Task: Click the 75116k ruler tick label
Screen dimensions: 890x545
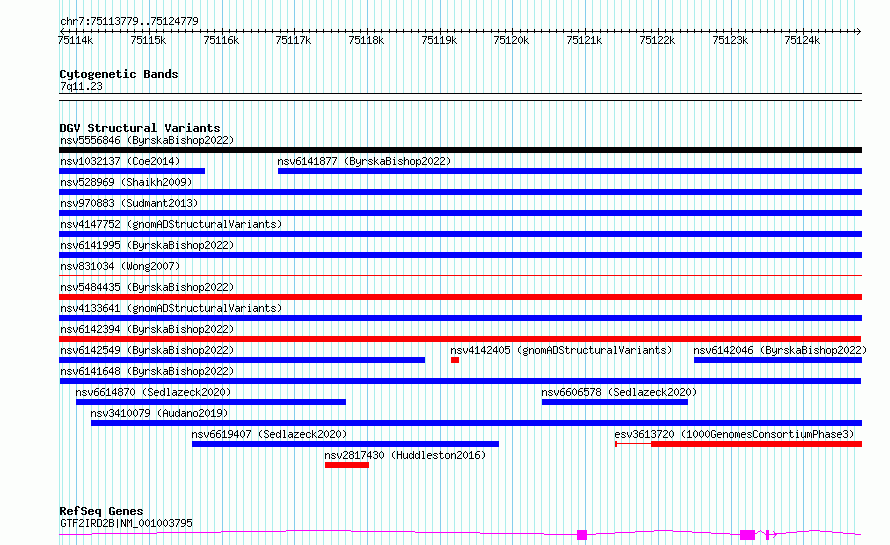Action: 221,40
